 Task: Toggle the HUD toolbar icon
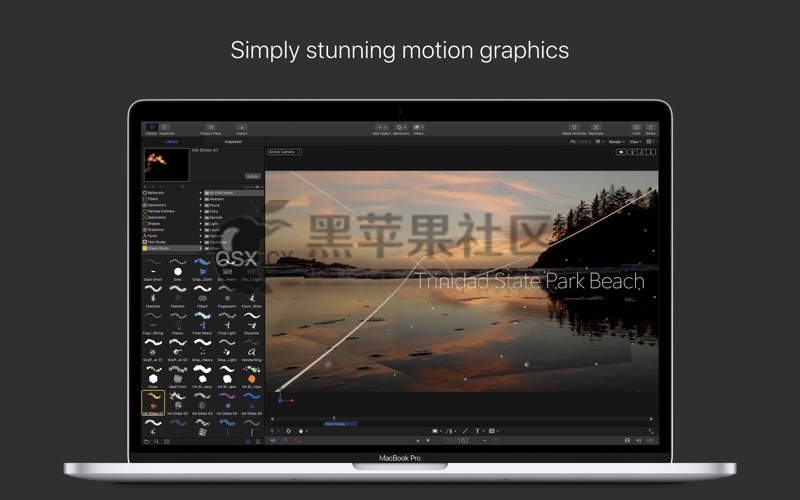click(636, 129)
